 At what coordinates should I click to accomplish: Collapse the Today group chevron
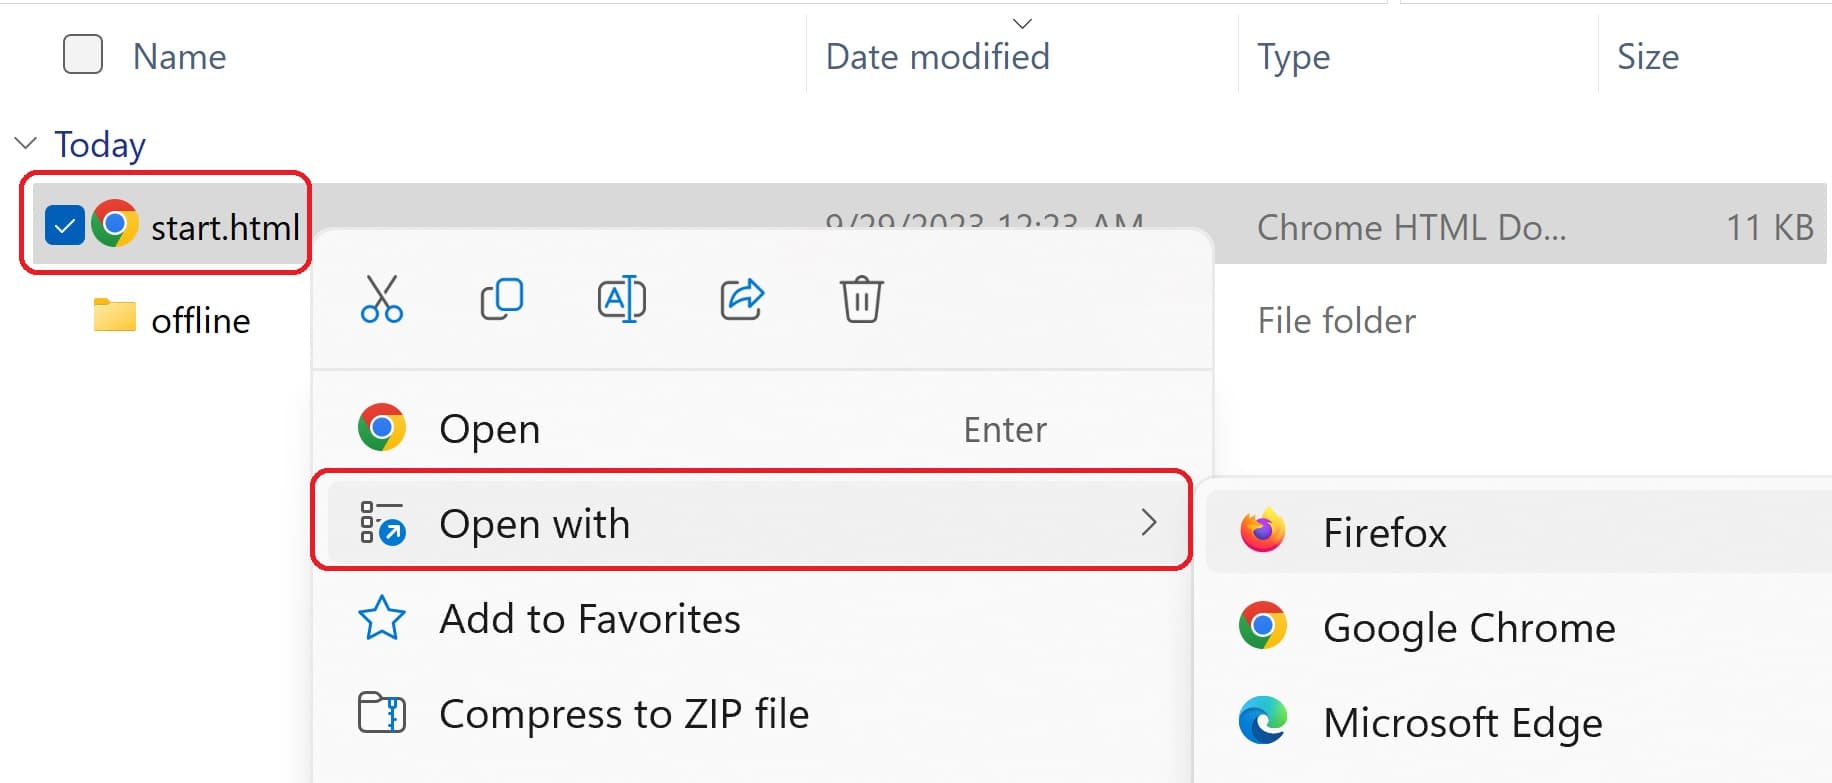(26, 143)
